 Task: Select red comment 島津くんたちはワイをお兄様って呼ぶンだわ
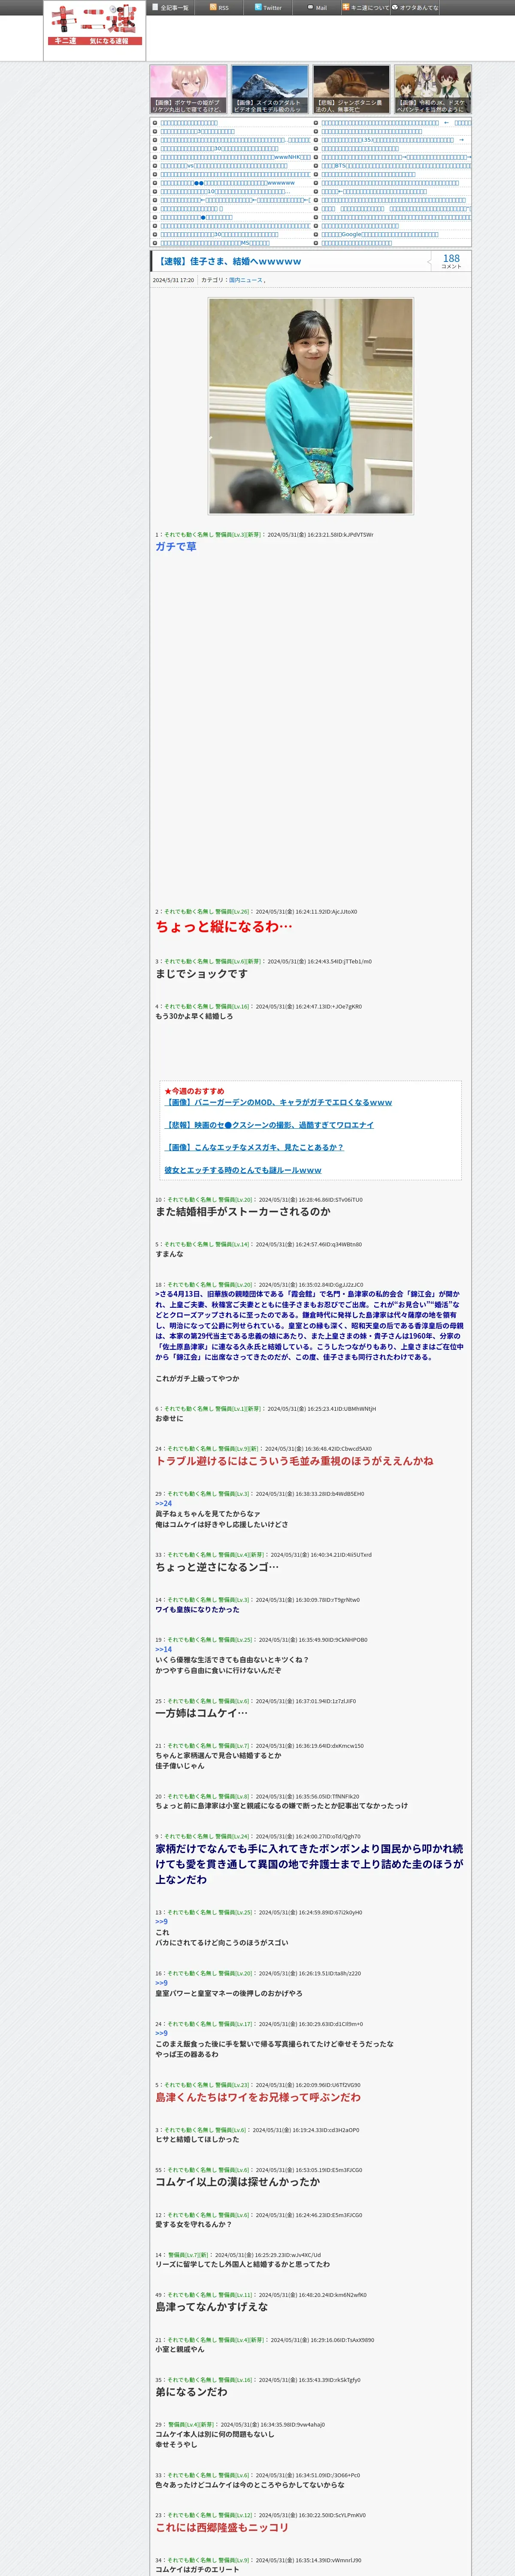tap(258, 2097)
